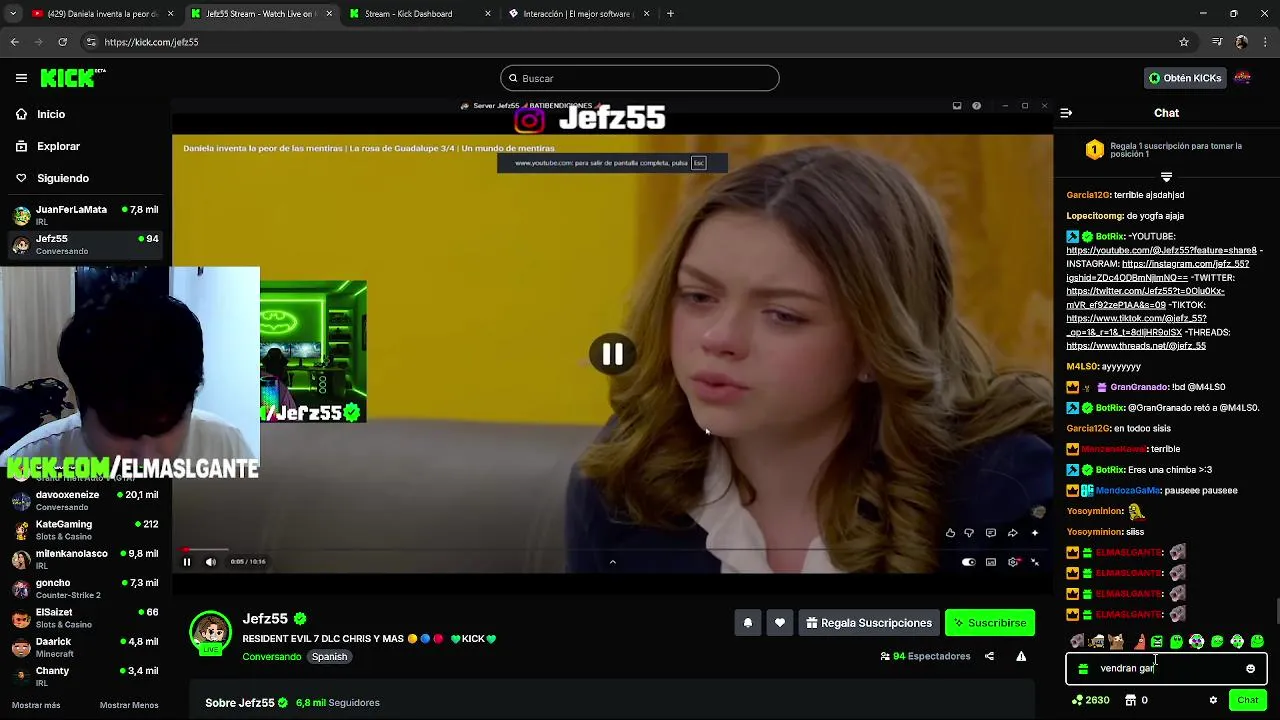Click the Obtén KICKs button
The image size is (1280, 720).
click(1185, 78)
